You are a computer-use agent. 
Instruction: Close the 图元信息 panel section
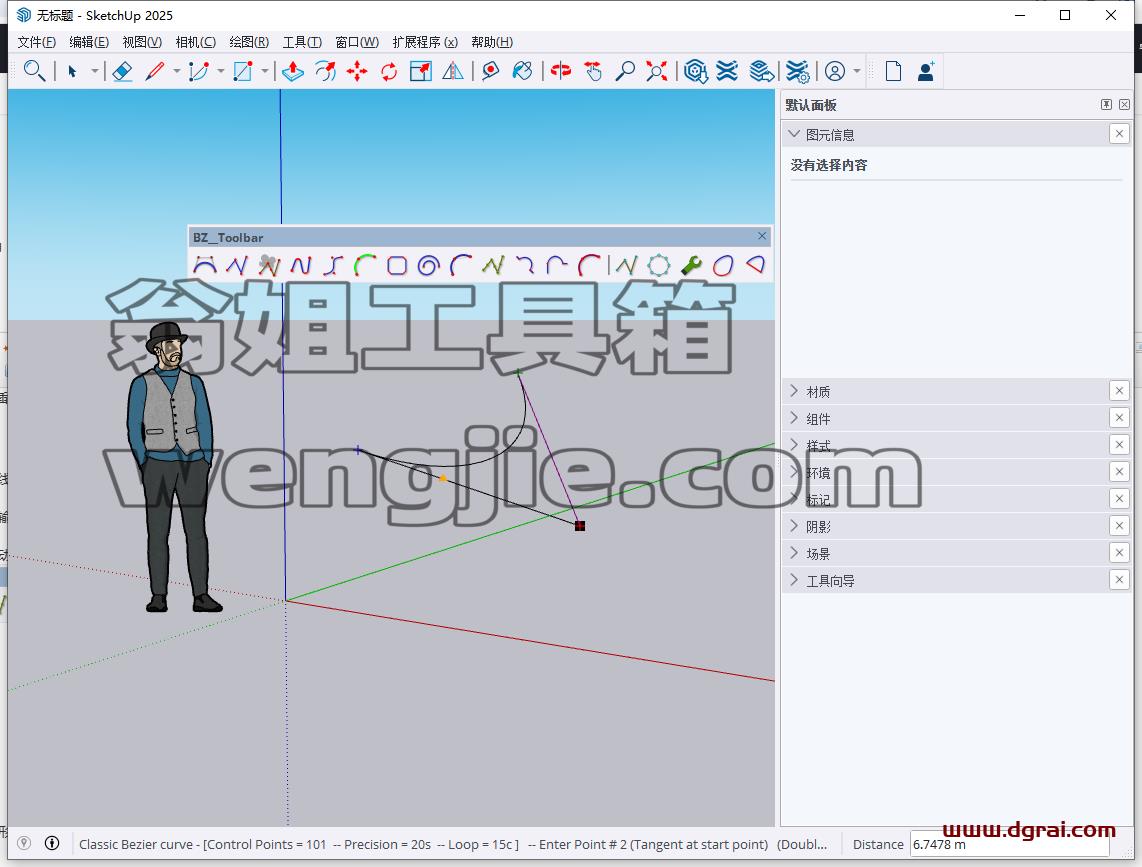[1119, 133]
